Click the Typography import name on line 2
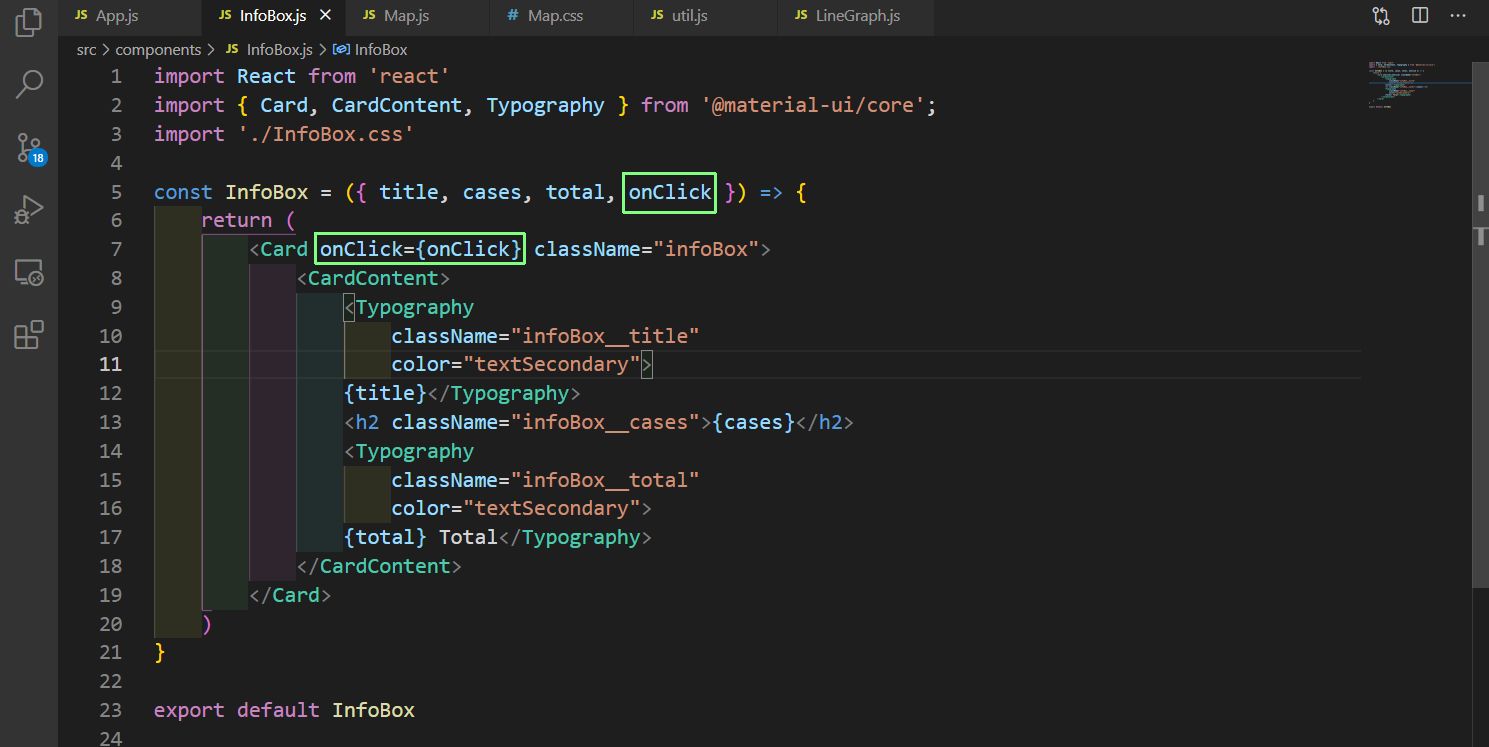Viewport: 1489px width, 747px height. [546, 105]
